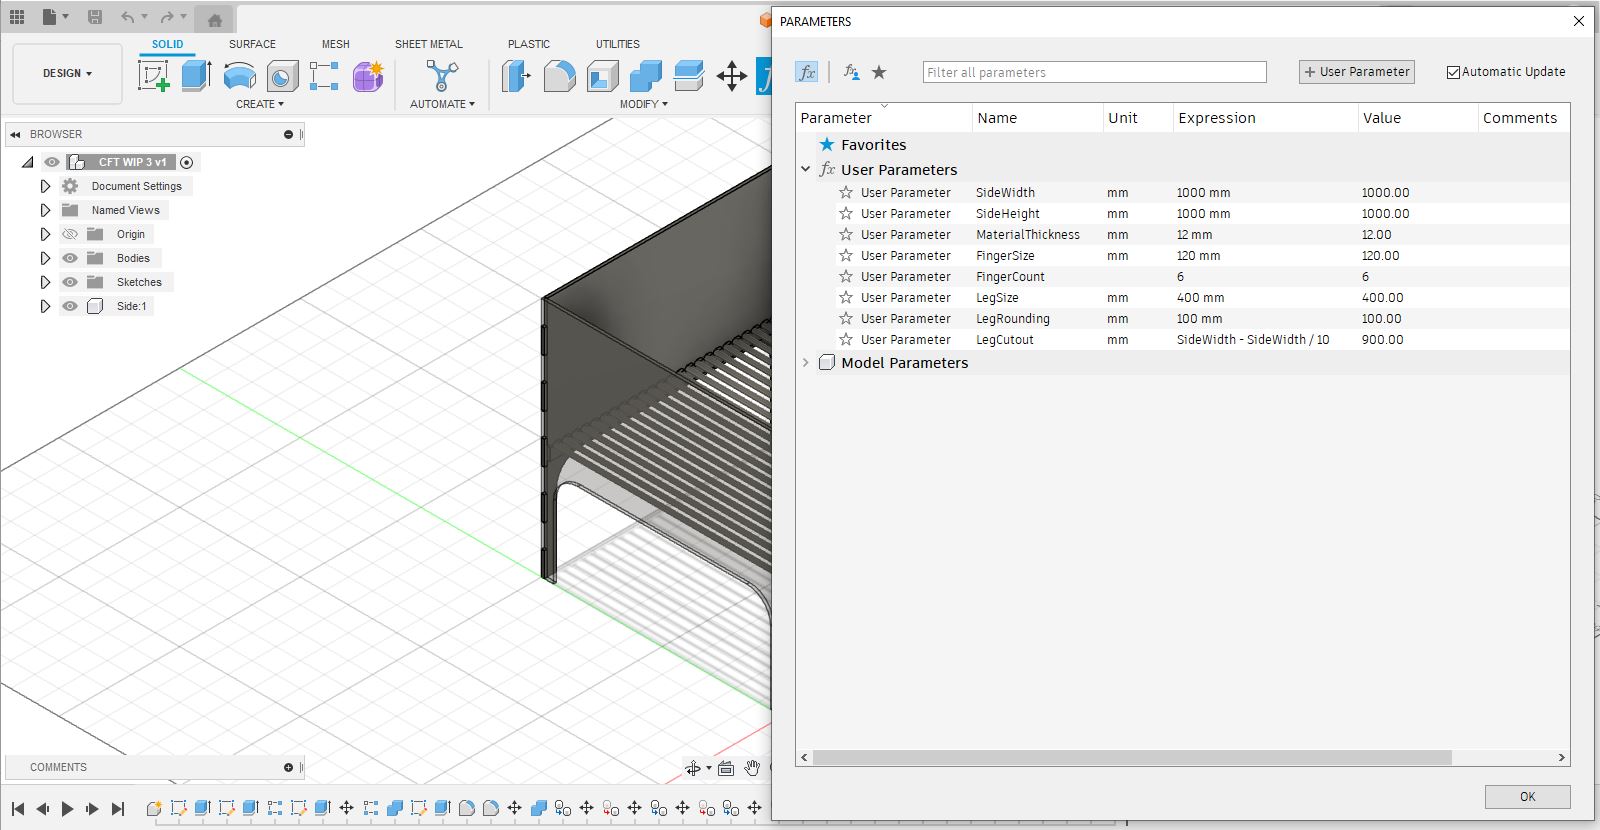Switch to the MESH tab
The width and height of the screenshot is (1600, 830).
(336, 44)
